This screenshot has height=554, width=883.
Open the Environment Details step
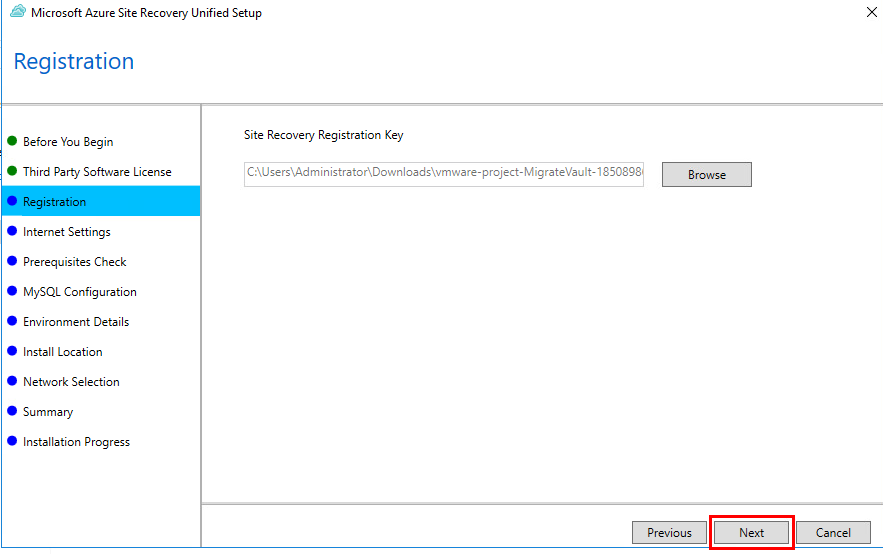[75, 322]
